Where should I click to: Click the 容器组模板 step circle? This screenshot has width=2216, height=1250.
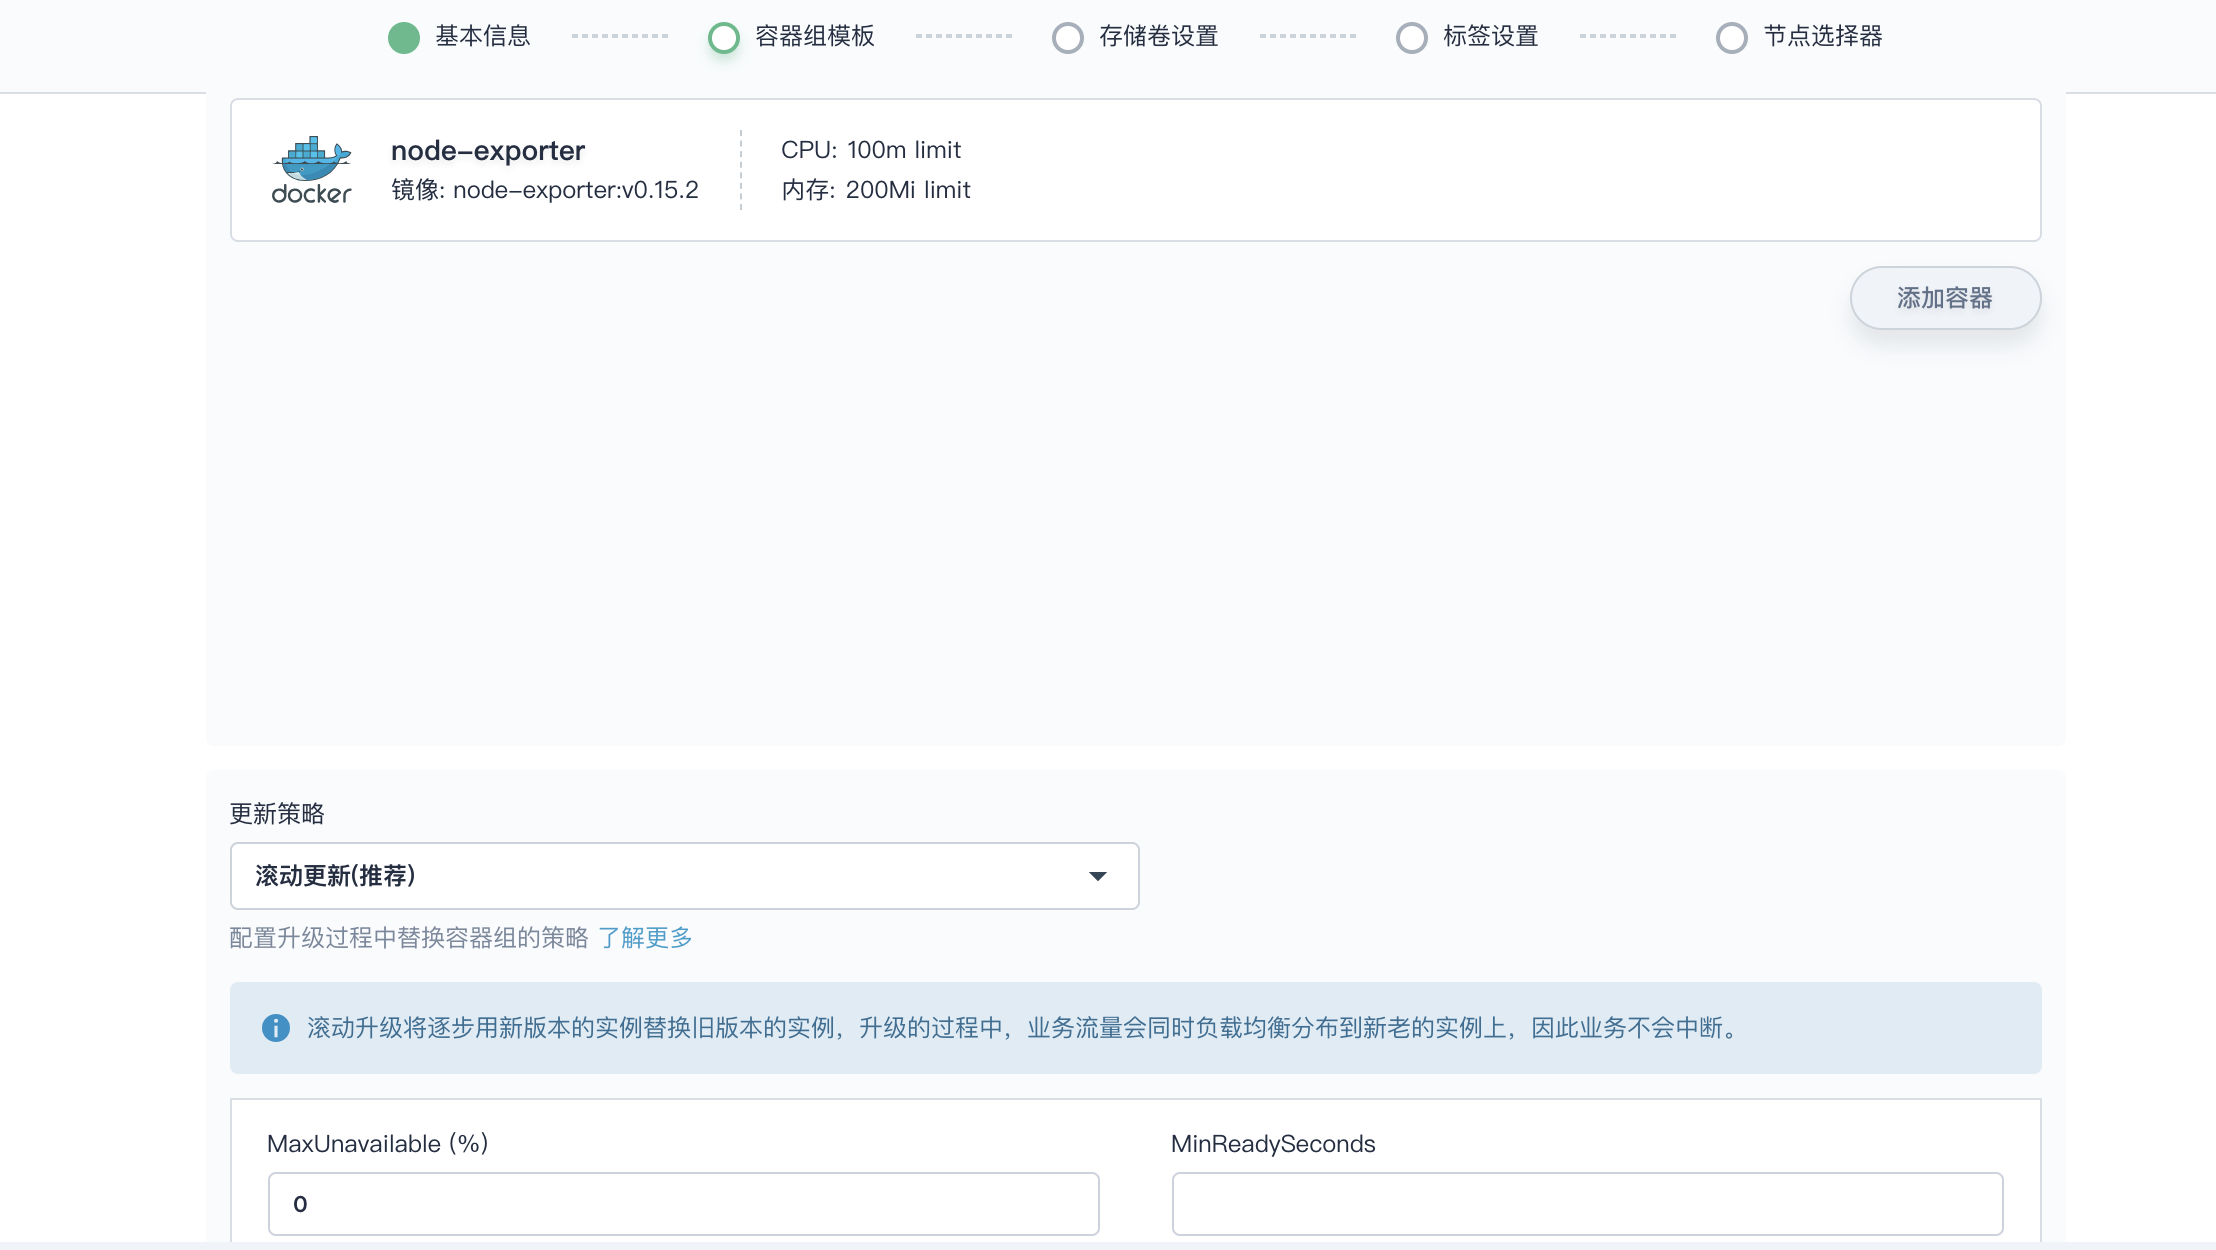coord(724,38)
